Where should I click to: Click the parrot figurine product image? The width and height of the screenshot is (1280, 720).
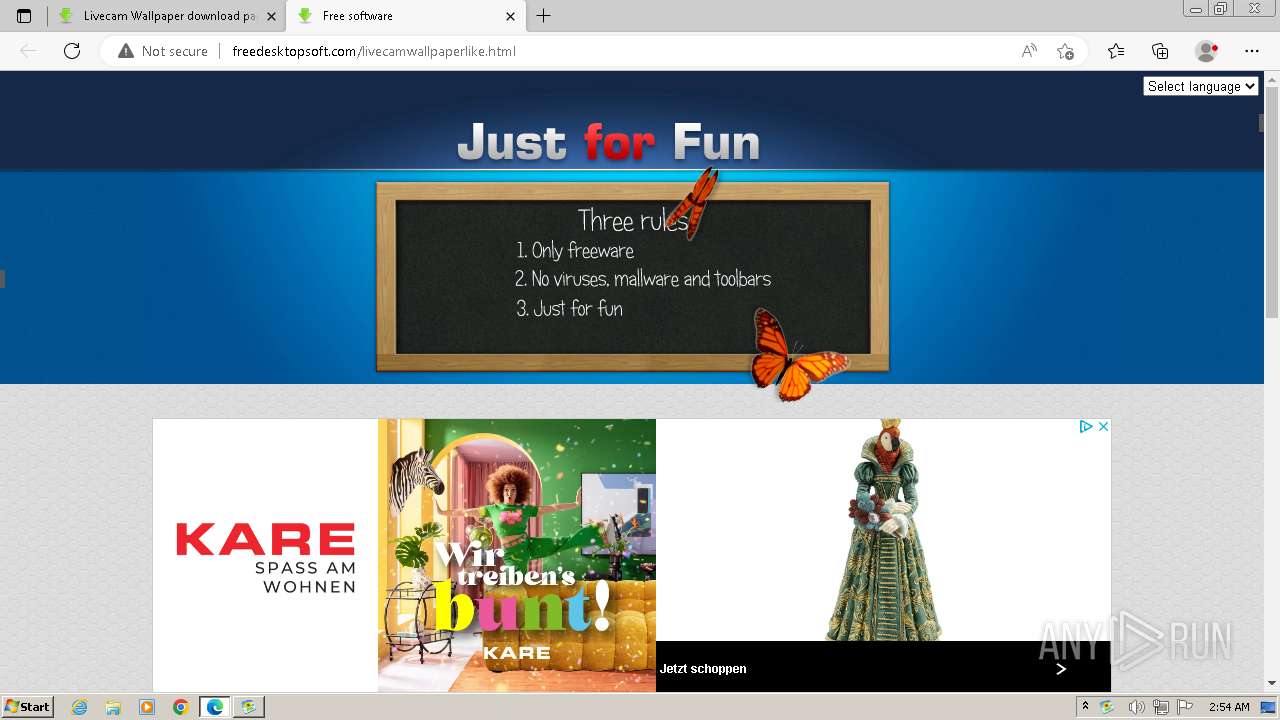click(x=884, y=530)
